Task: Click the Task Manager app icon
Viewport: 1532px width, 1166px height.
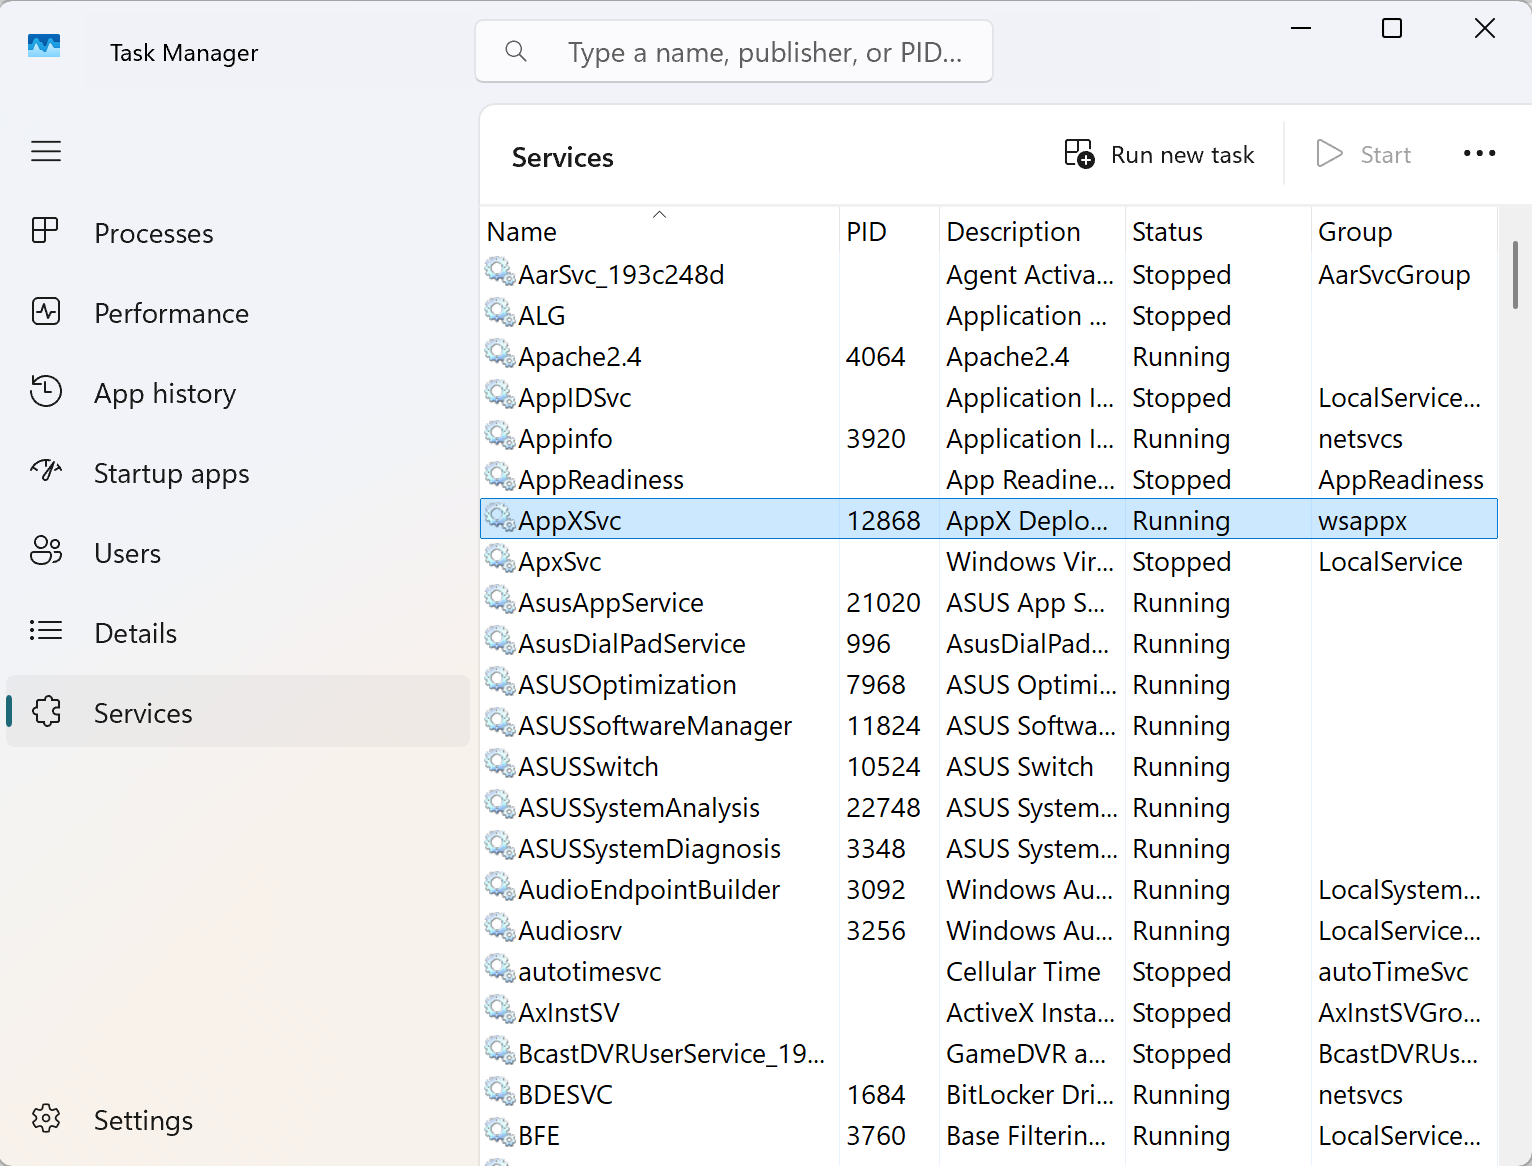Action: coord(44,46)
